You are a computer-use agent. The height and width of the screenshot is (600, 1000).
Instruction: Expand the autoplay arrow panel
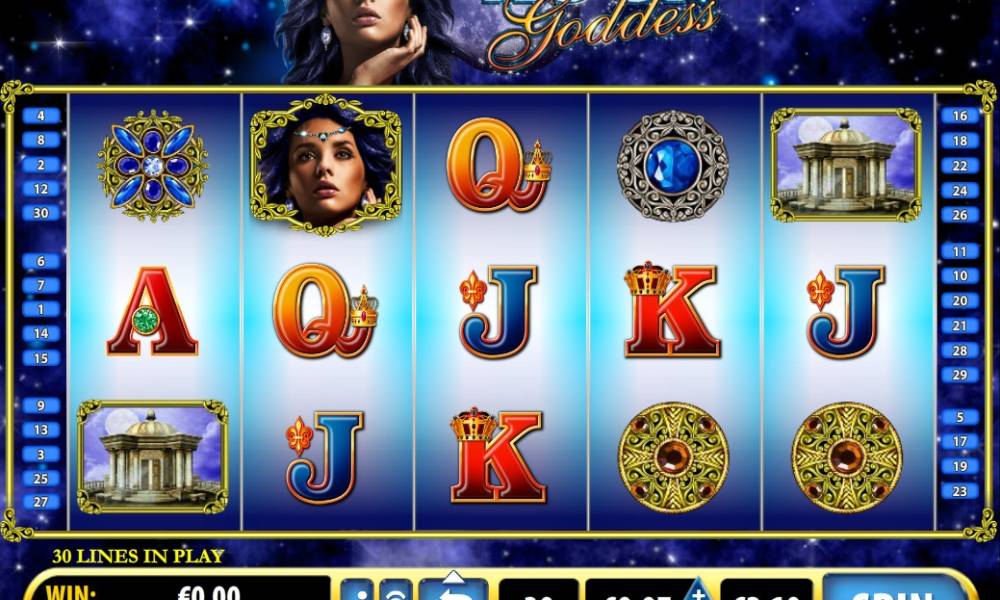click(453, 578)
